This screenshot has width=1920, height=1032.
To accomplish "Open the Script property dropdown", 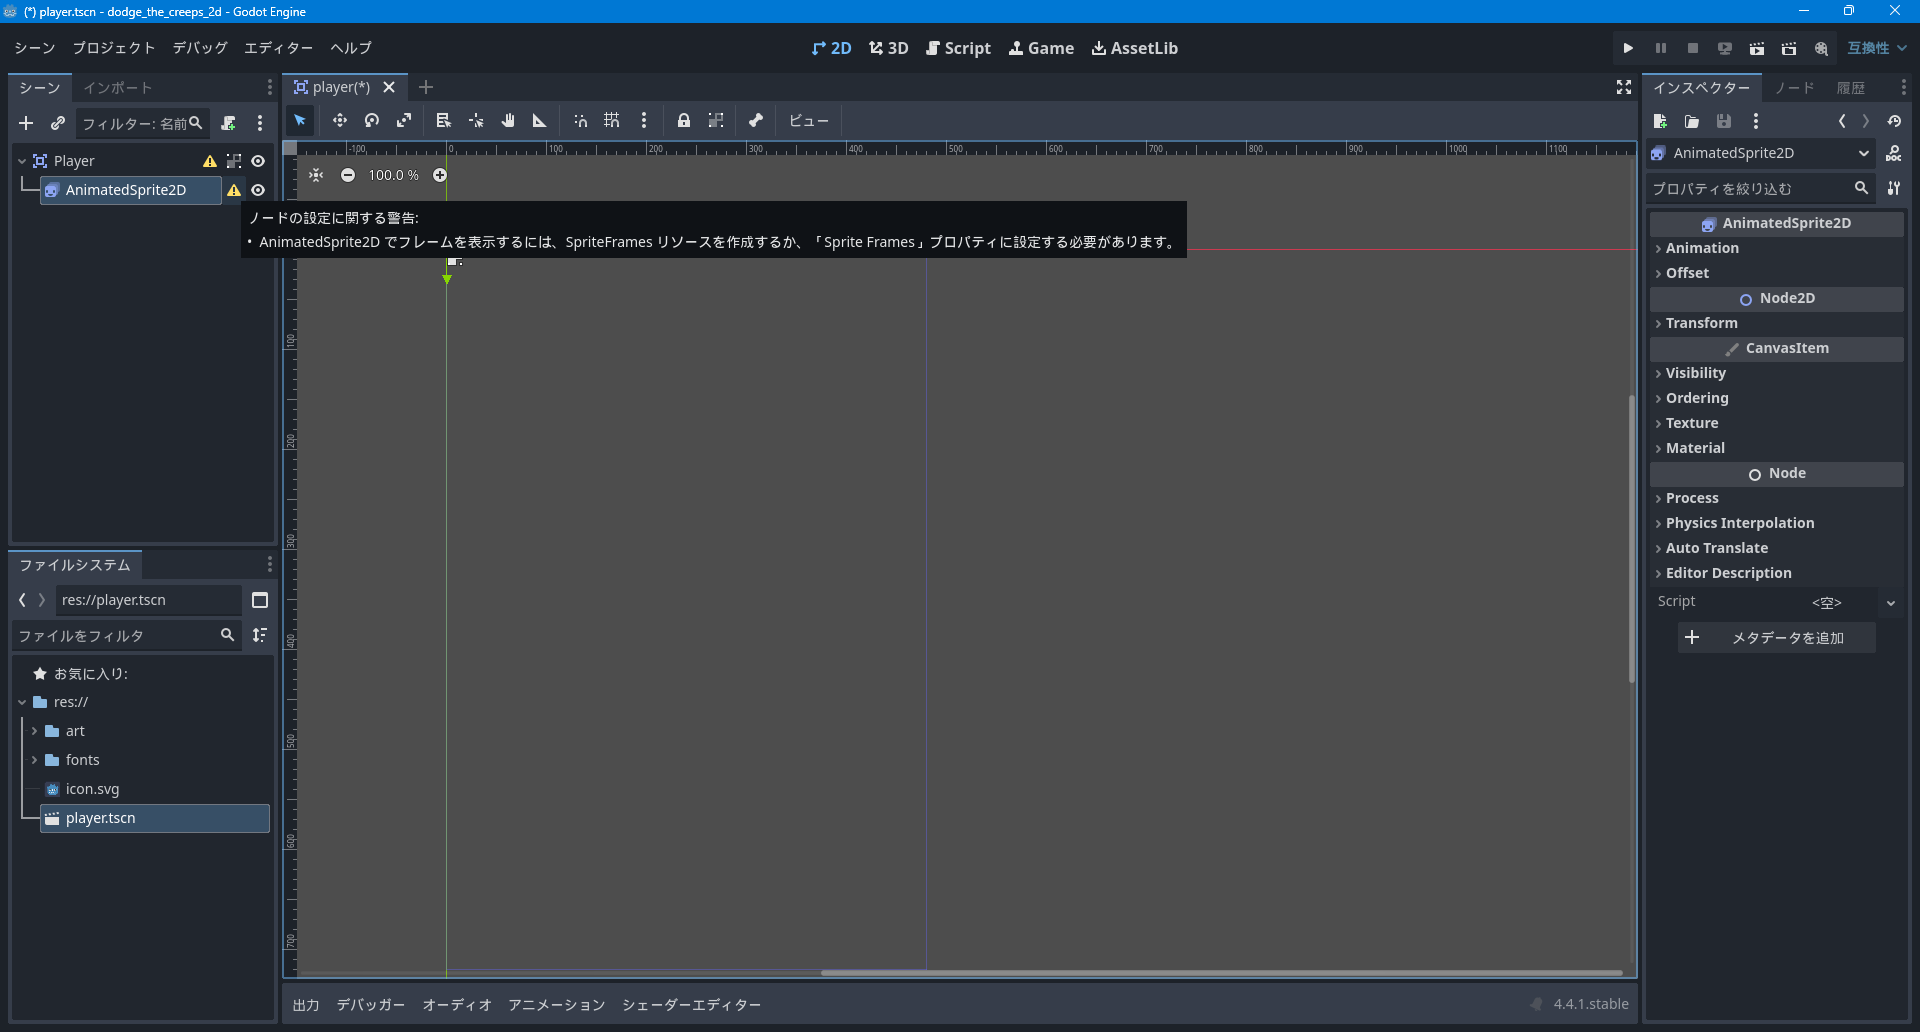I will pos(1890,602).
